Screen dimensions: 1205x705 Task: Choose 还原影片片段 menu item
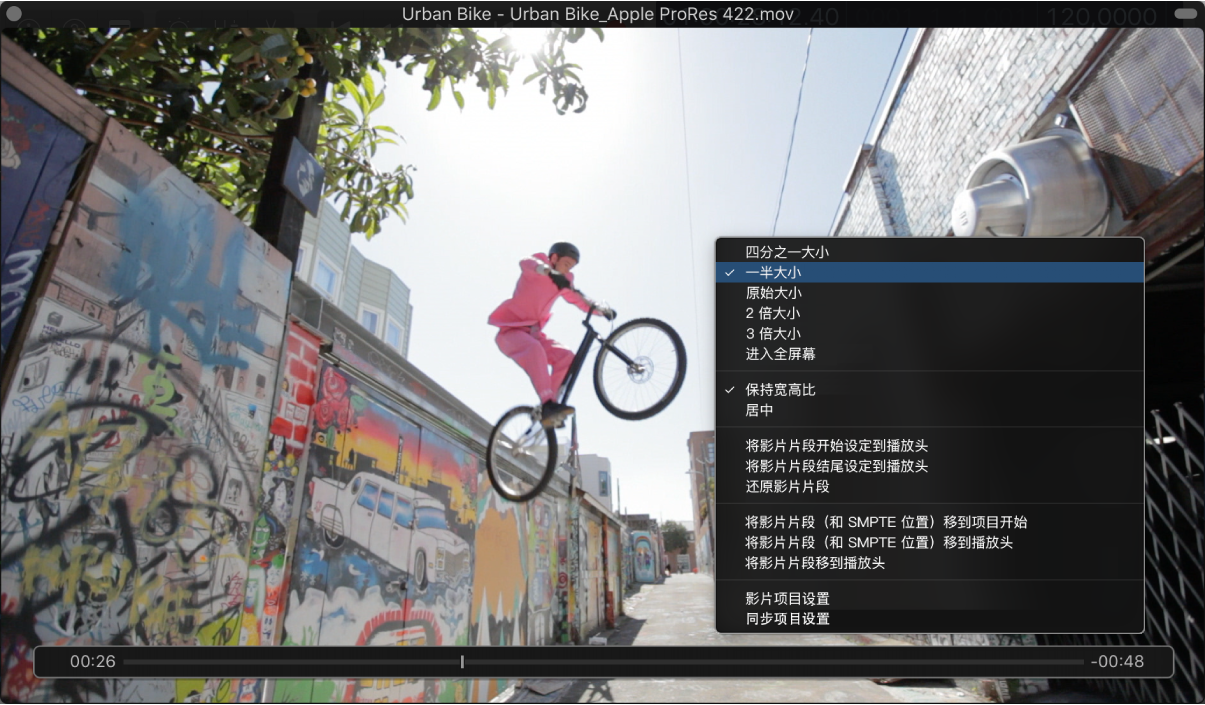(930, 486)
